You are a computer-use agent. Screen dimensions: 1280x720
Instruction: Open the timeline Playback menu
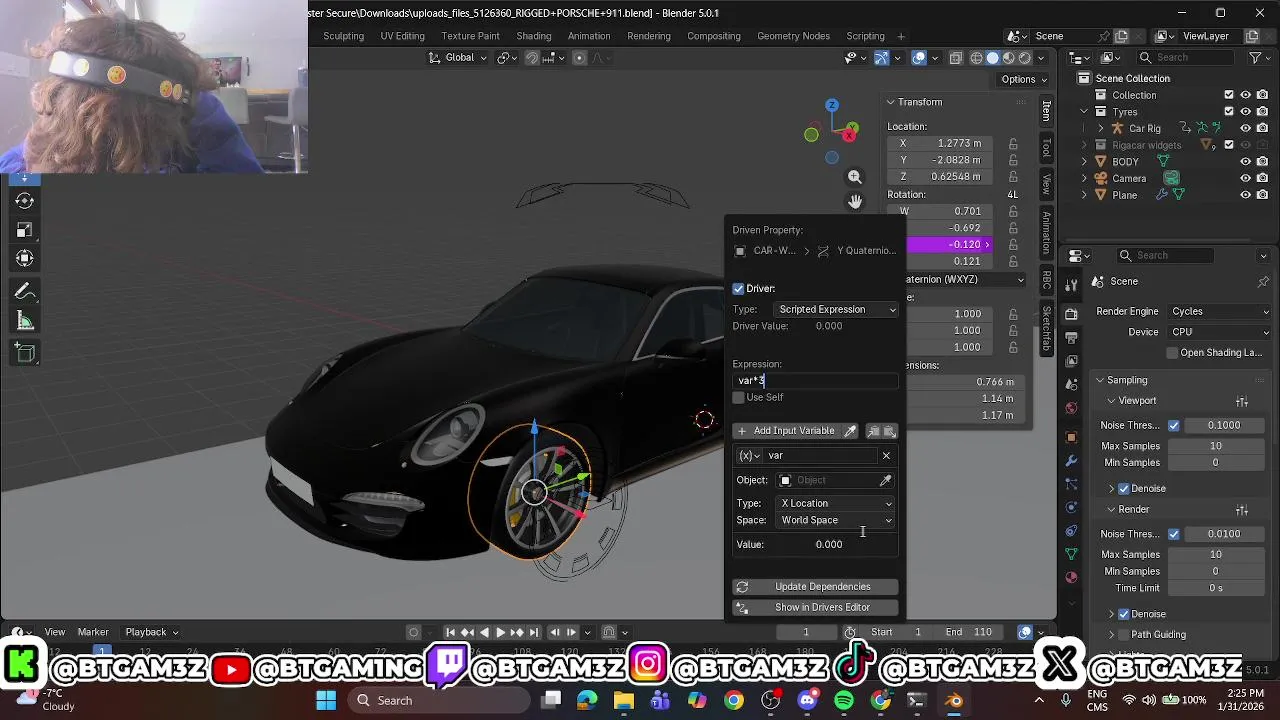[x=151, y=632]
